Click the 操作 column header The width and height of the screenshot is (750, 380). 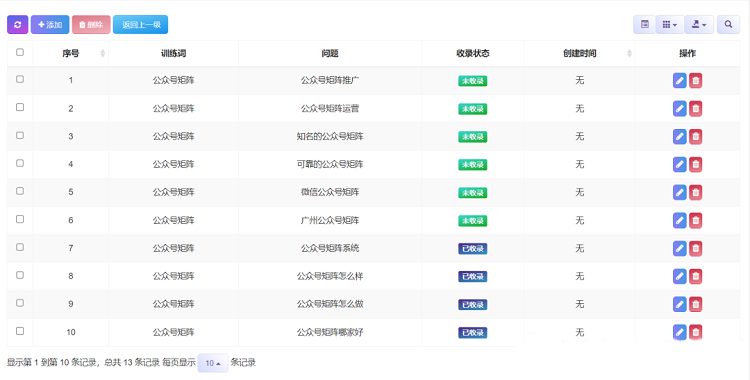point(687,53)
